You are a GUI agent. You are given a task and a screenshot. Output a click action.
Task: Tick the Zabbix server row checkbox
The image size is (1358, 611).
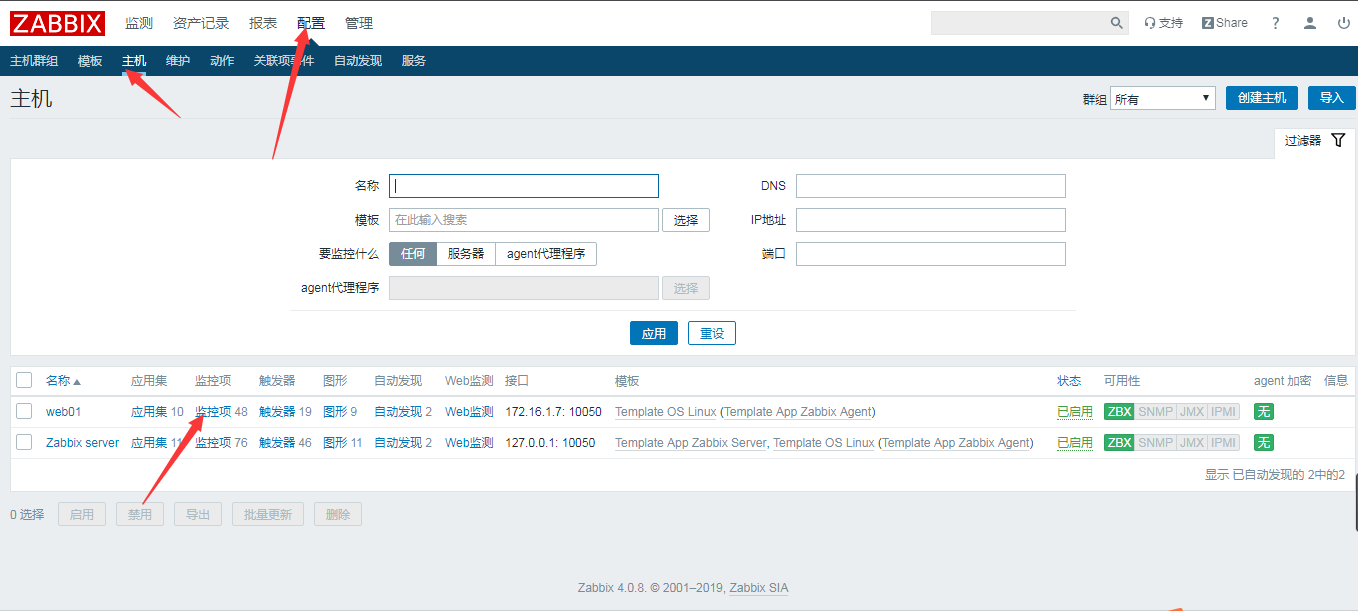point(24,443)
